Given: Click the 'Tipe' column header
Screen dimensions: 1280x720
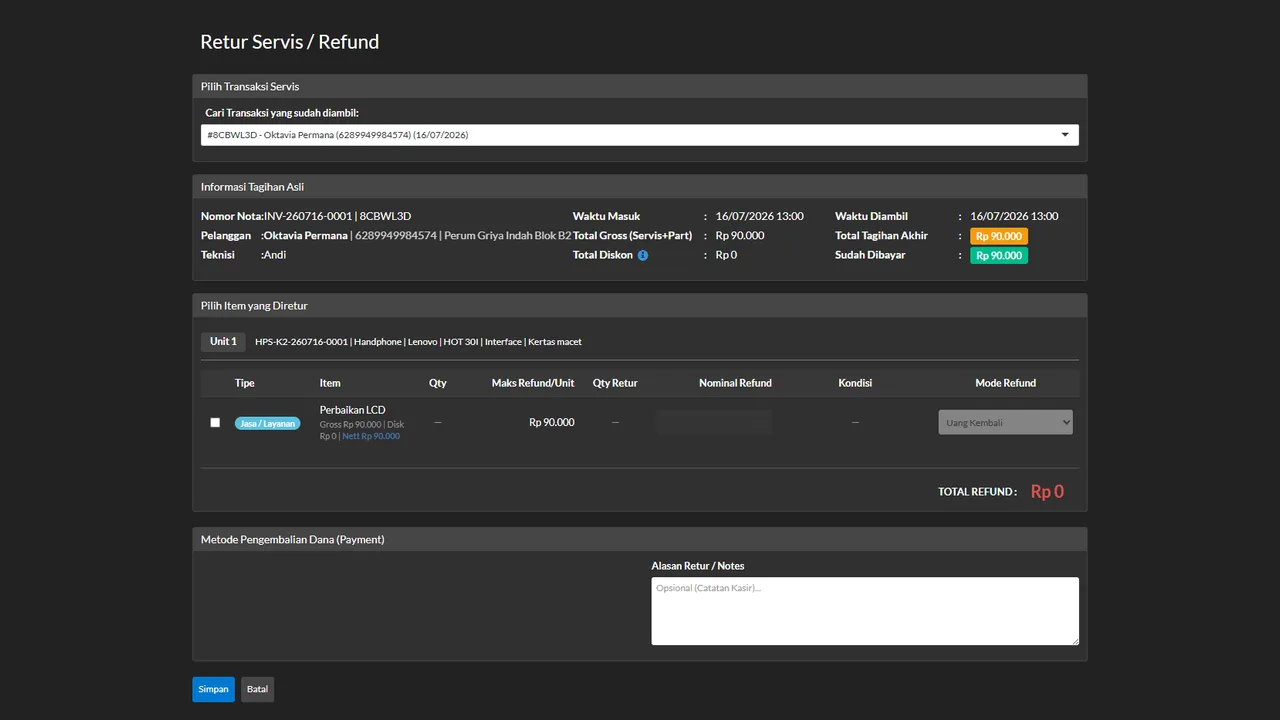Looking at the screenshot, I should (245, 383).
